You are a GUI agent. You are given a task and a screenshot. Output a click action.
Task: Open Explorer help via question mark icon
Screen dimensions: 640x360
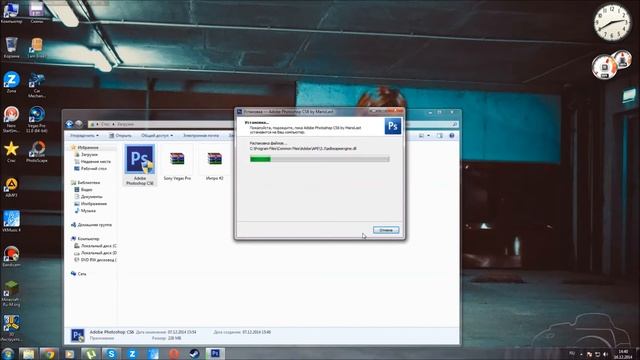[452, 136]
